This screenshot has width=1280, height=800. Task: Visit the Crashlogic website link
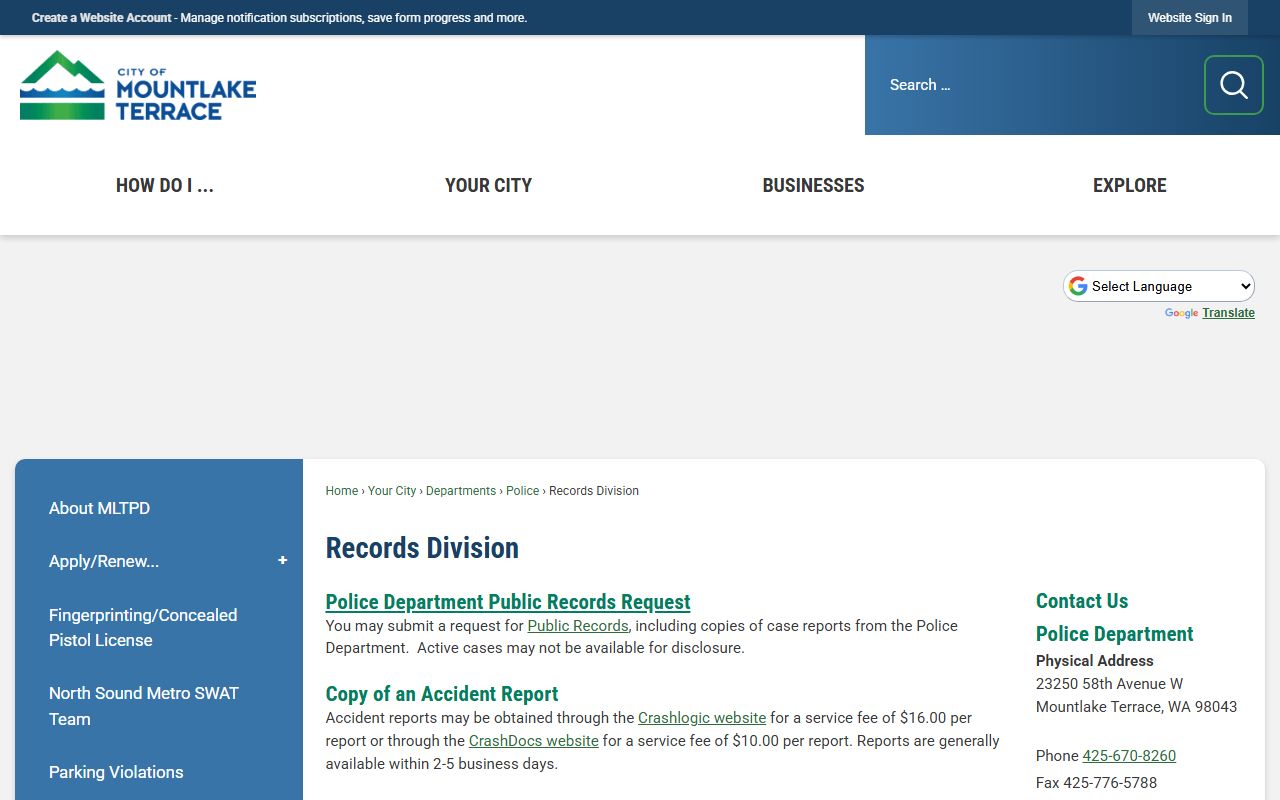click(x=702, y=718)
